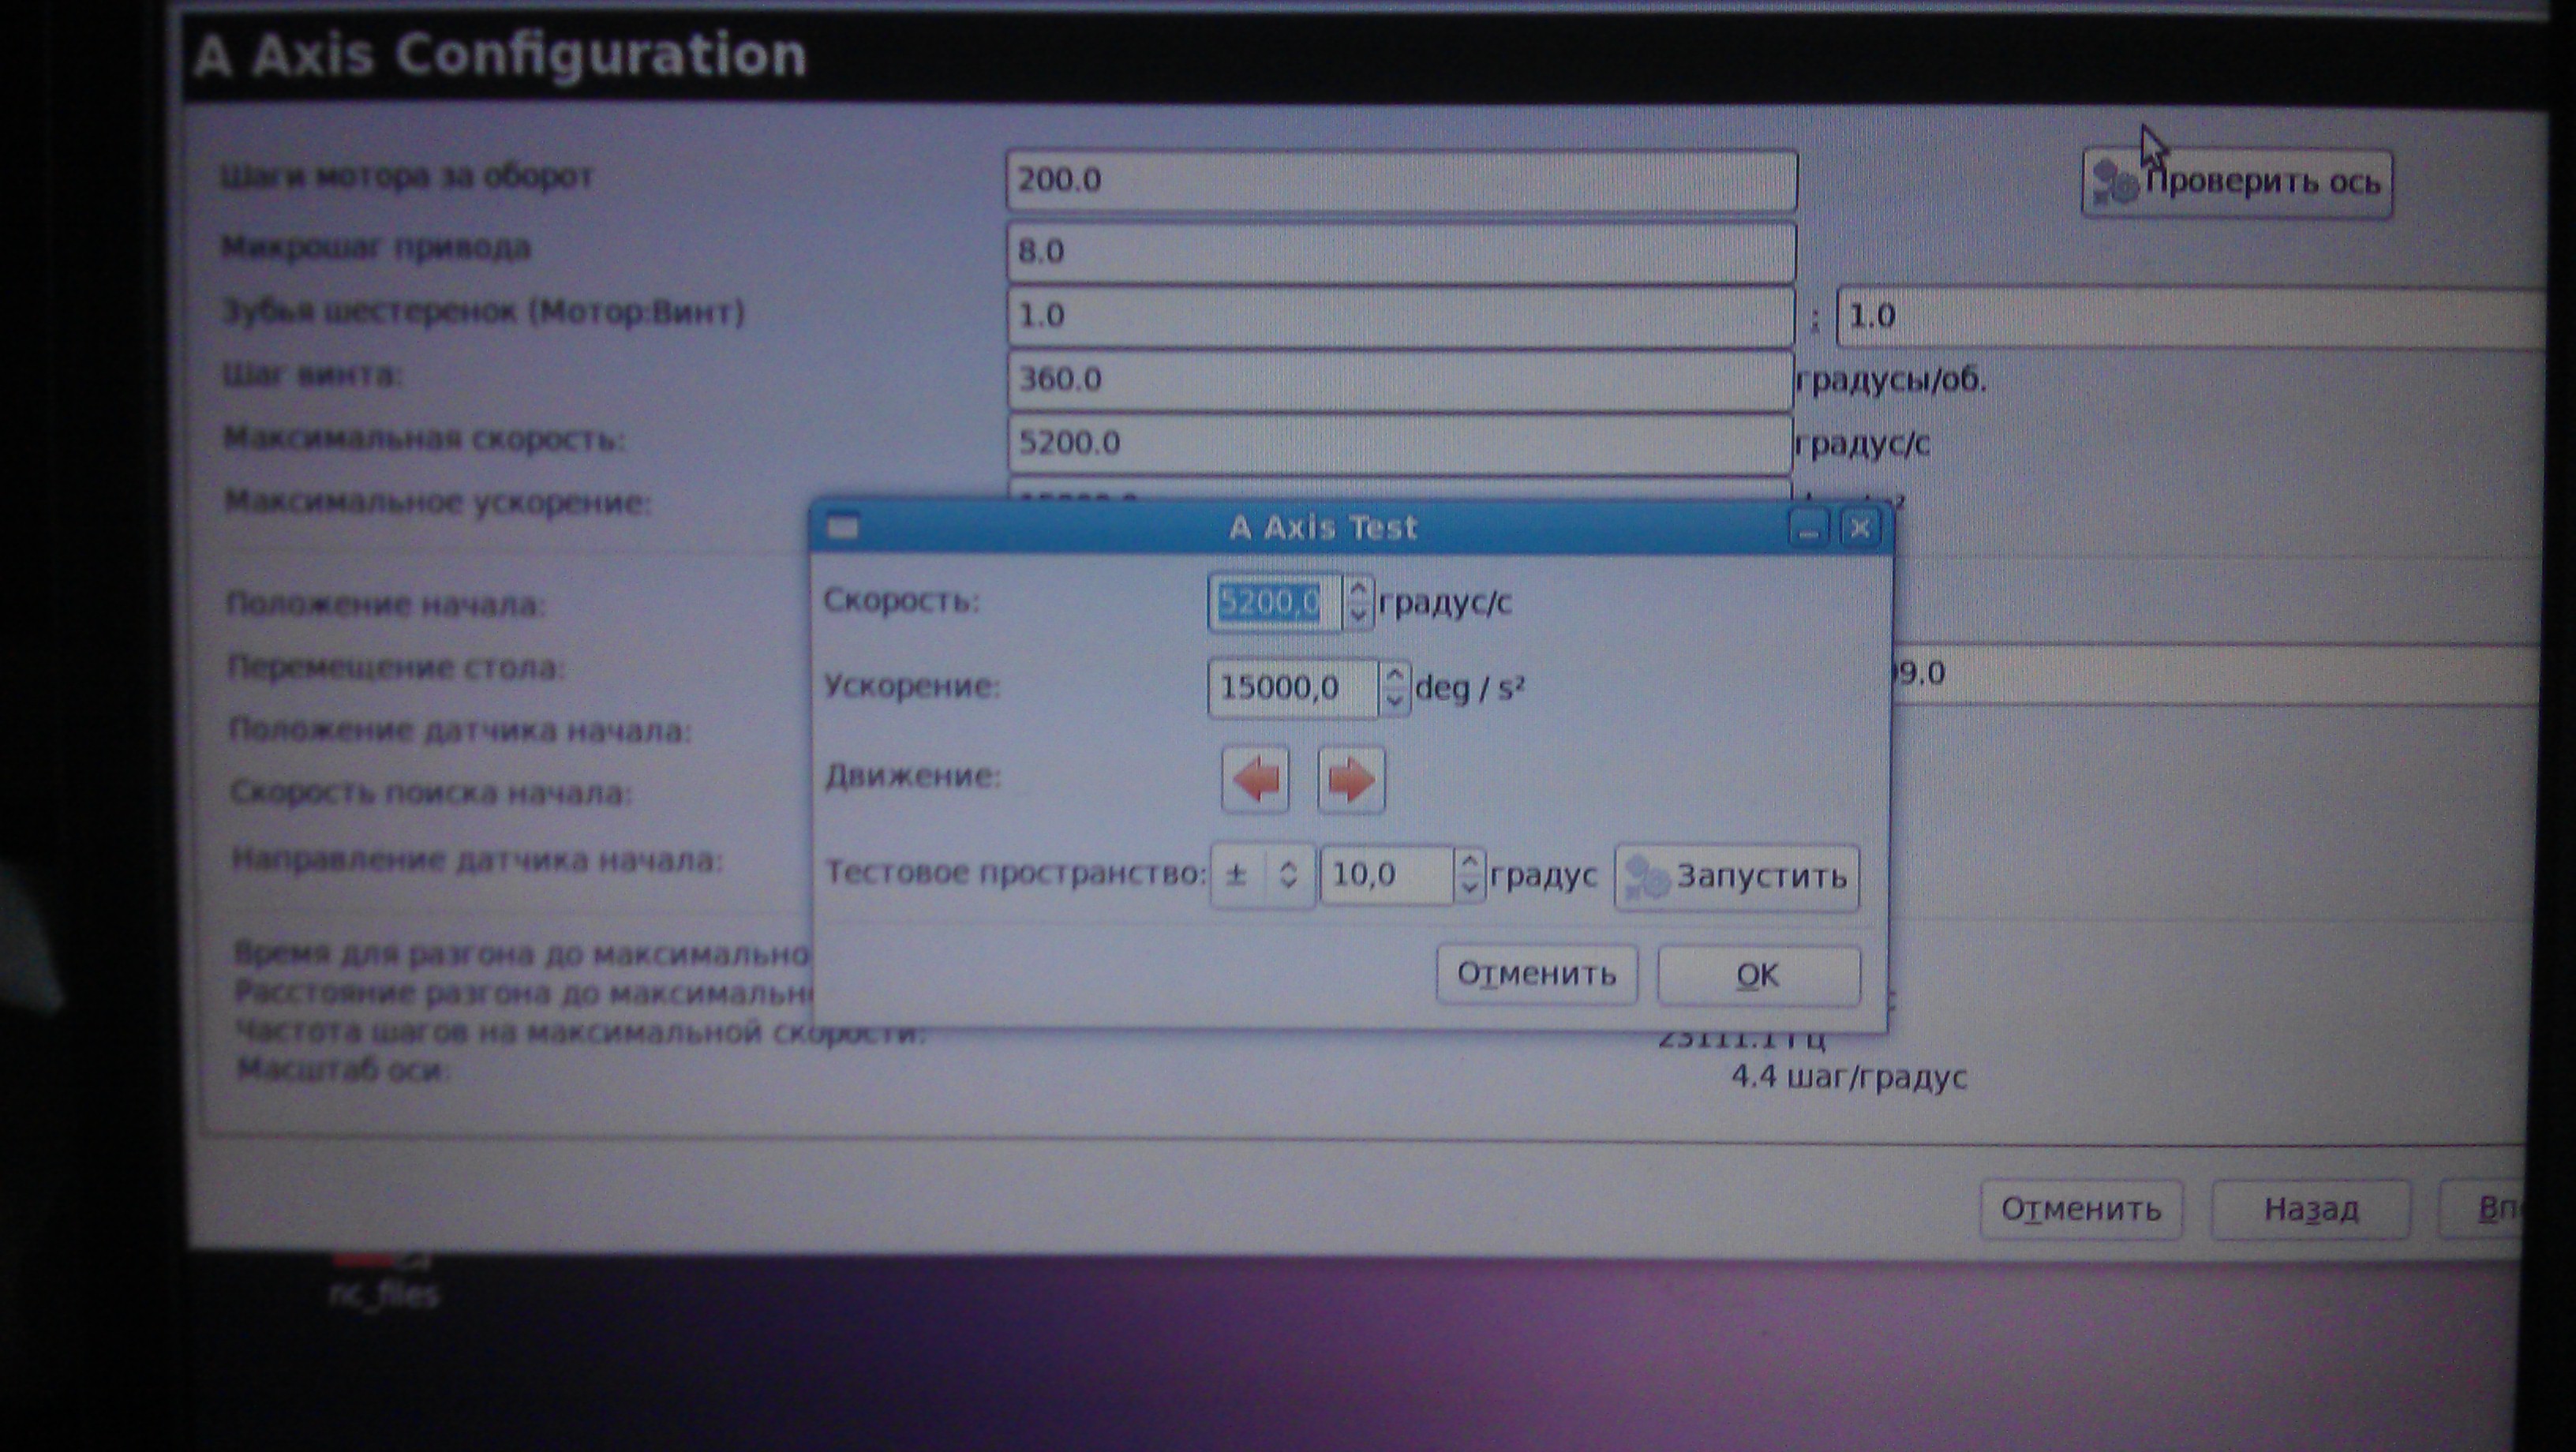Image resolution: width=2576 pixels, height=1452 pixels.
Task: Open the A Axis Test window menu icon
Action: click(x=844, y=527)
